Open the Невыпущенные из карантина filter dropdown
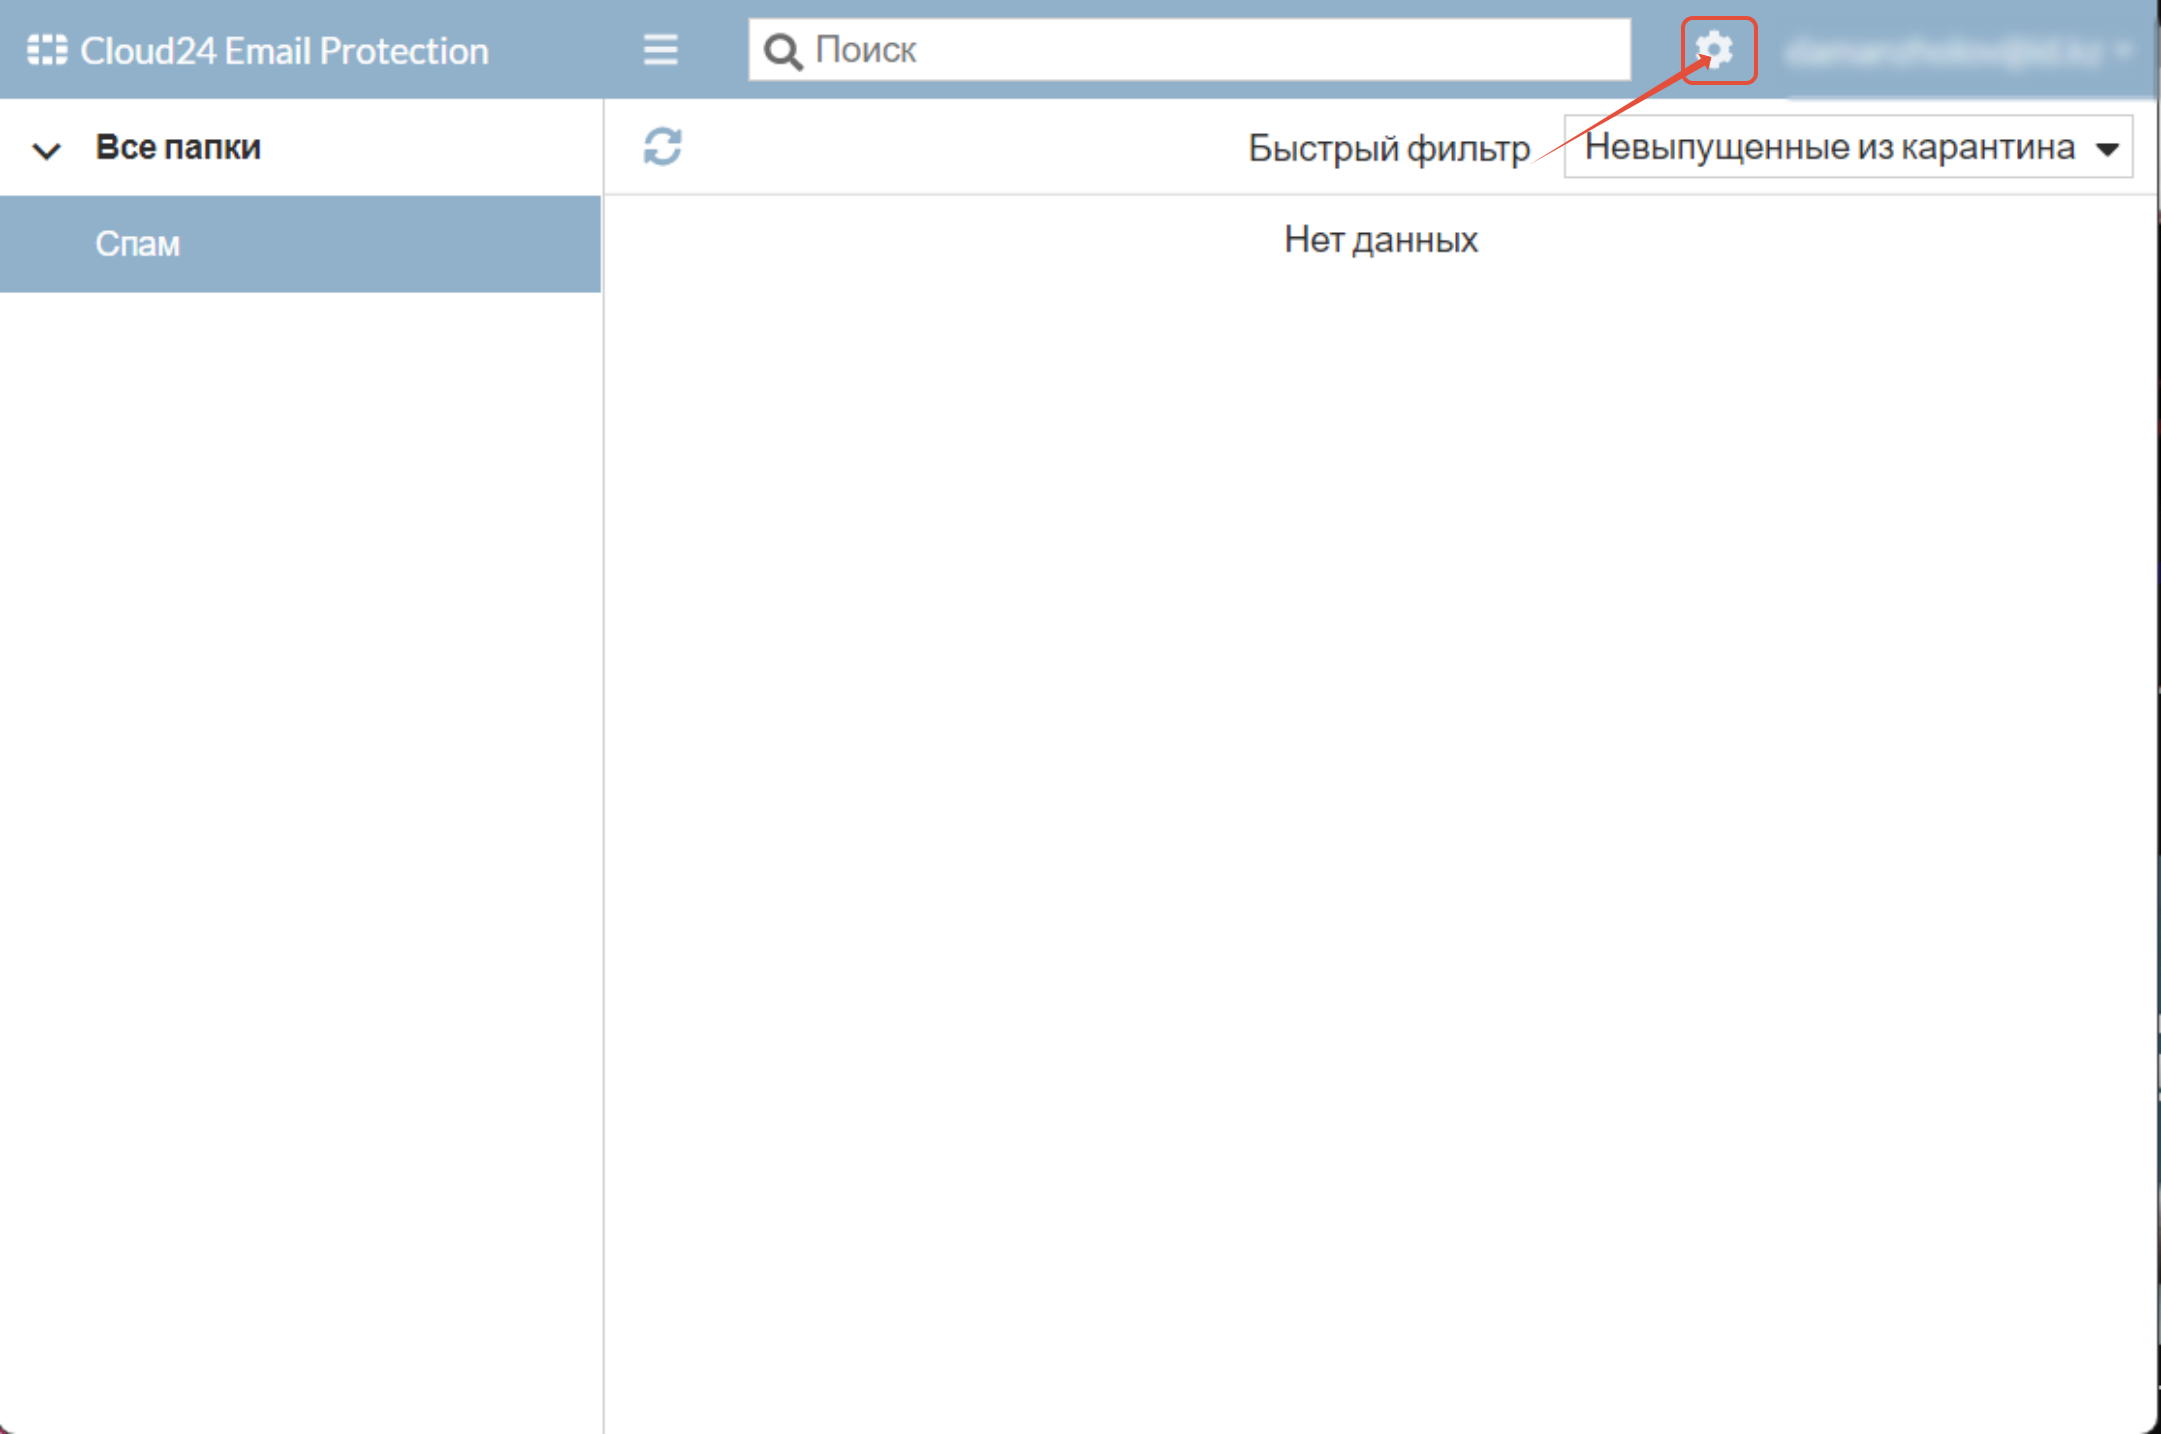 [1830, 148]
